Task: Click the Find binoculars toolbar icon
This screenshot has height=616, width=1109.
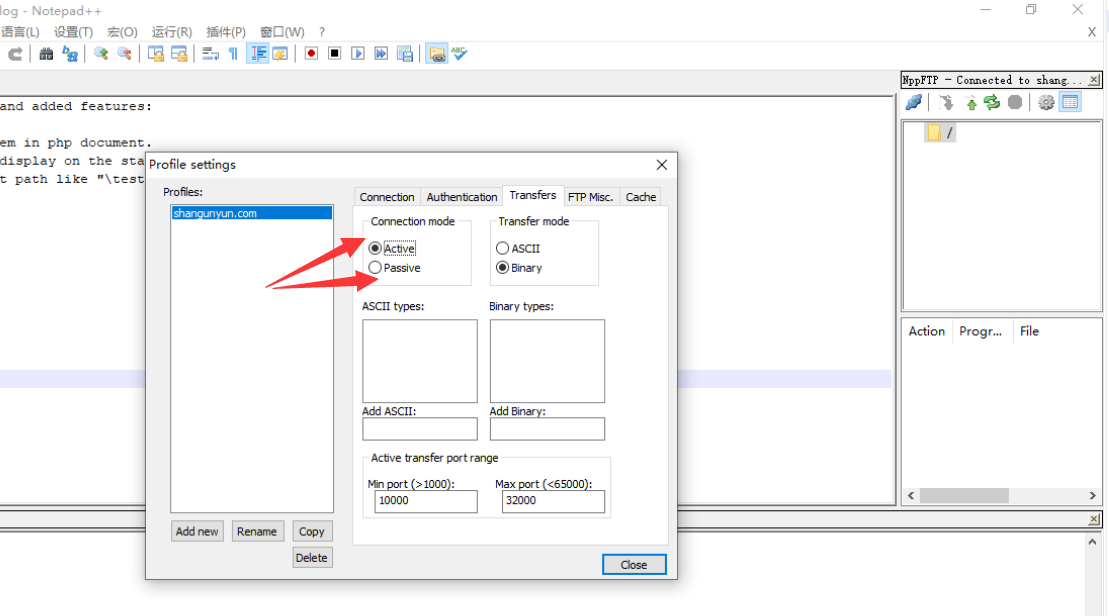Action: point(46,54)
